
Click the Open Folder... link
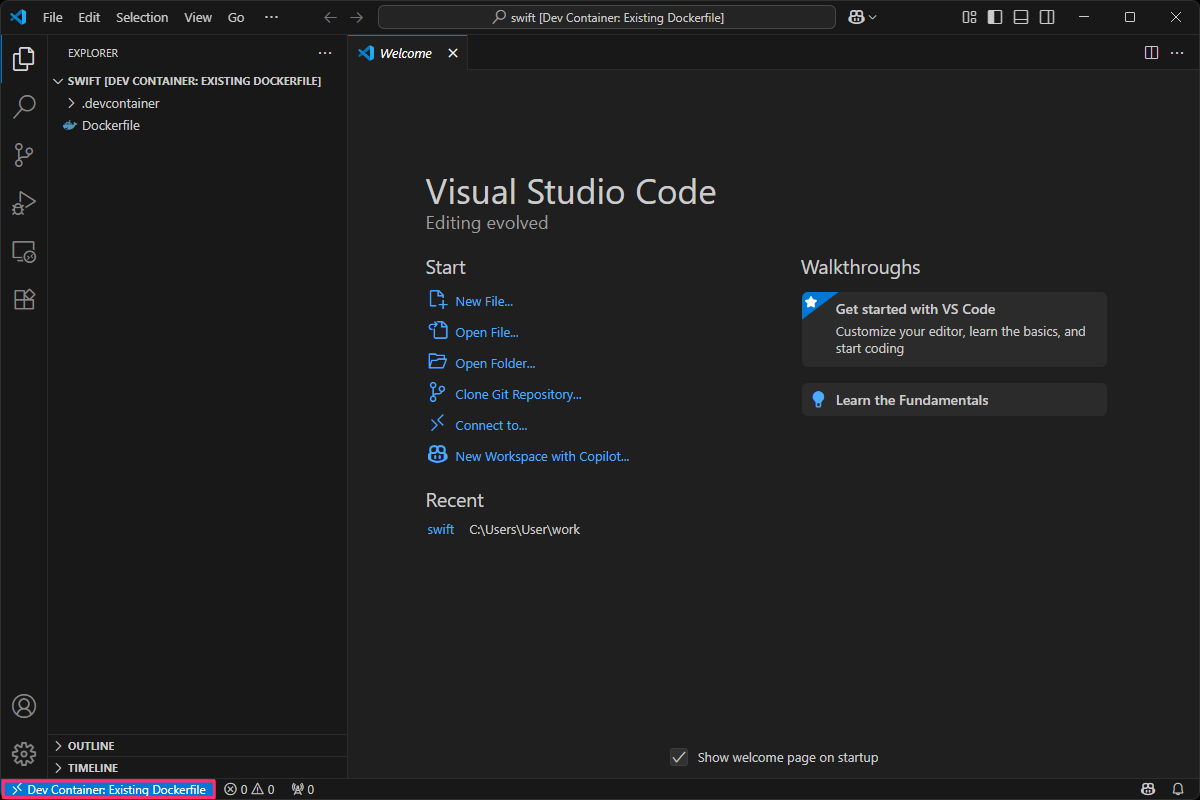click(495, 363)
